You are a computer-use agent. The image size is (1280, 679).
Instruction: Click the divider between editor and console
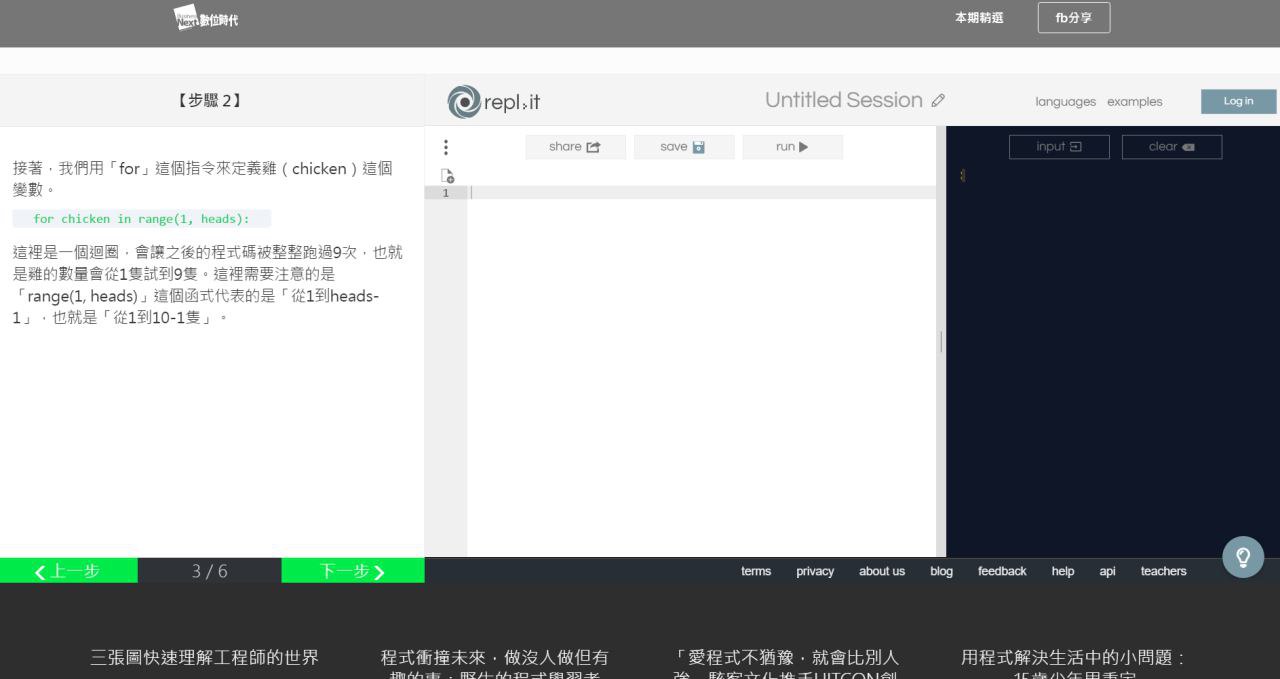pos(941,342)
